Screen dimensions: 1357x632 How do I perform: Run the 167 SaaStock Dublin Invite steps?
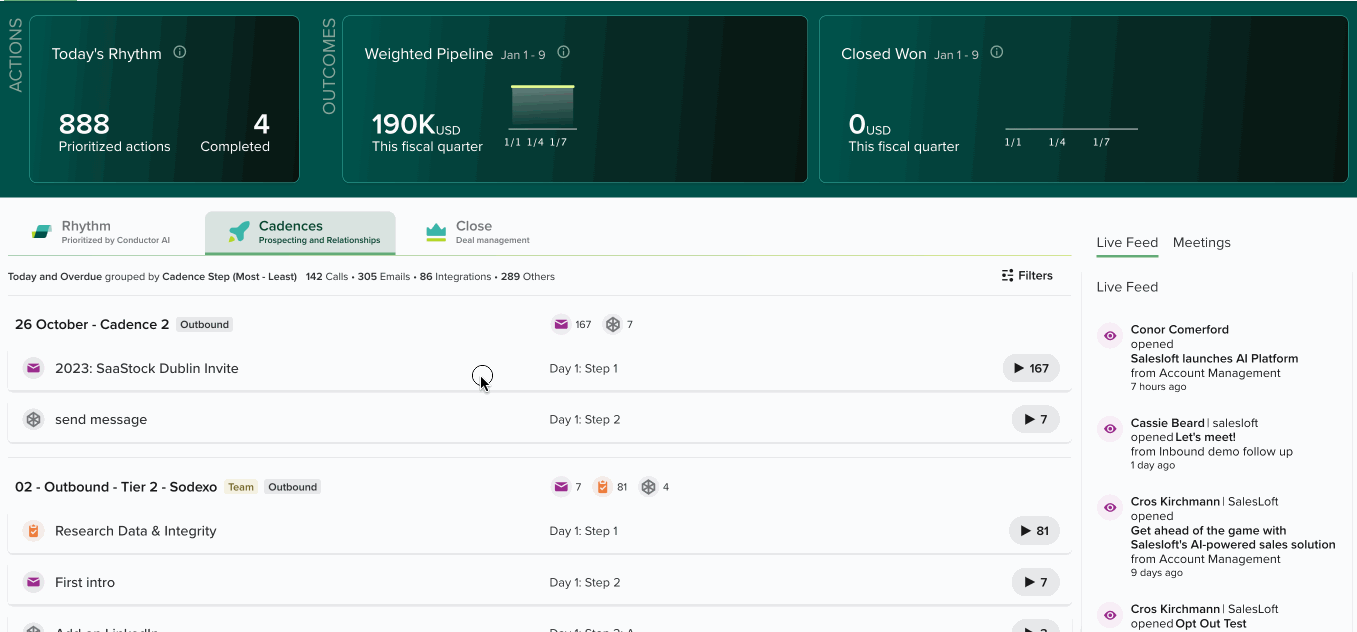tap(1031, 368)
